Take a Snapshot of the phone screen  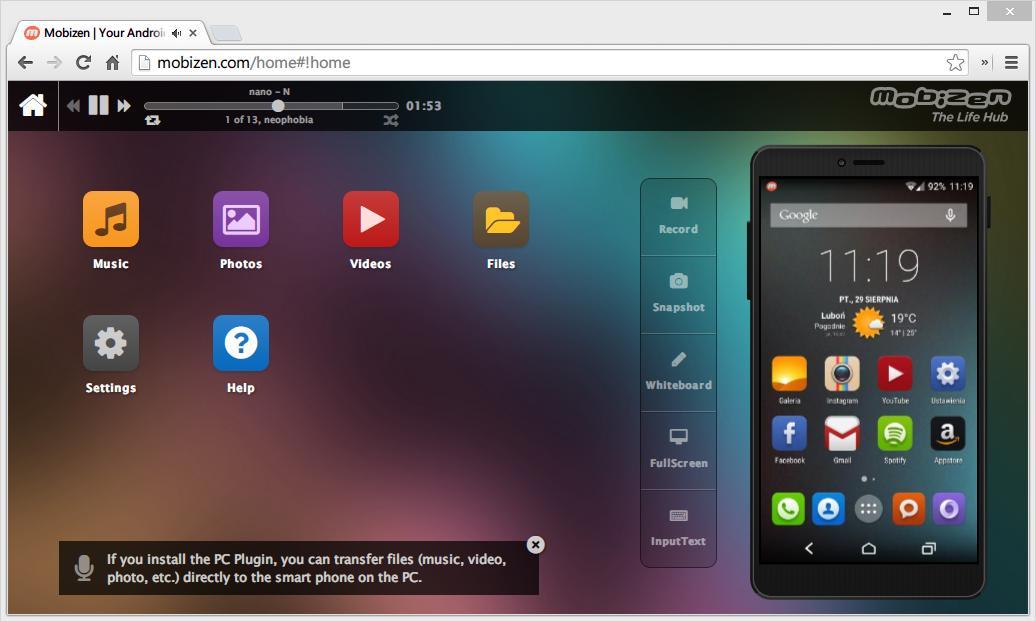678,294
